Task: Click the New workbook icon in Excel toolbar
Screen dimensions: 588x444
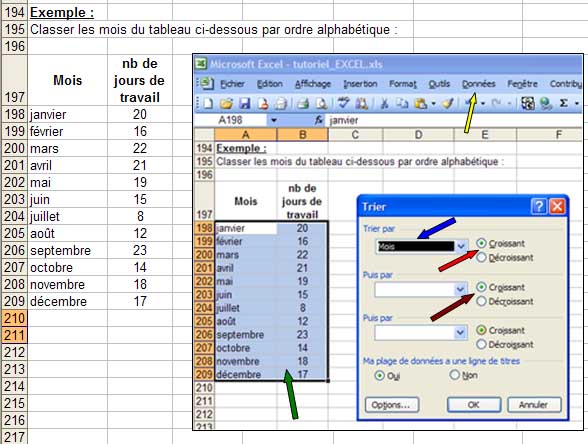Action: click(x=208, y=103)
